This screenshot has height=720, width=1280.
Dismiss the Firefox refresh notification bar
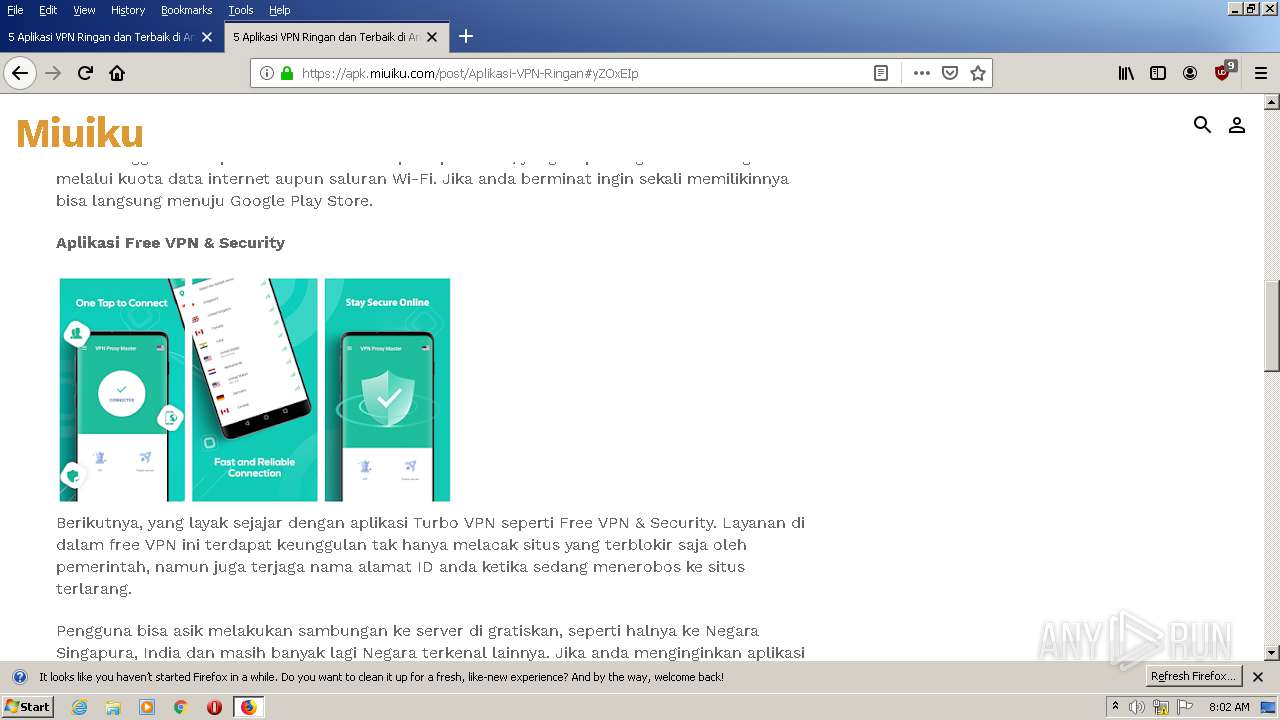(1258, 677)
